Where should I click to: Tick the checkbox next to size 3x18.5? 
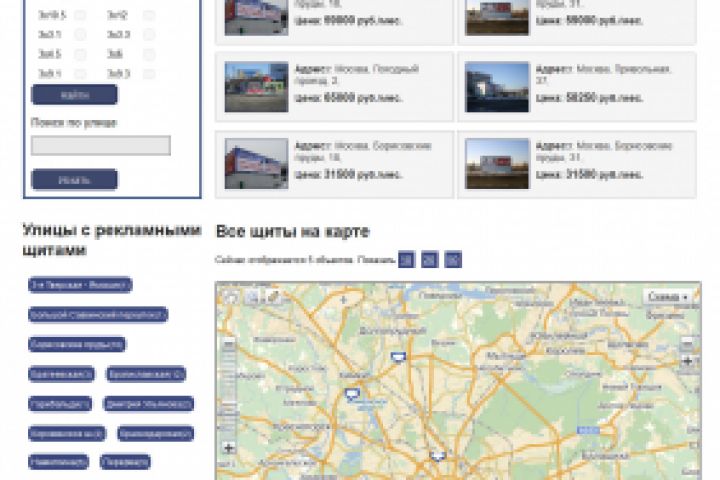click(x=80, y=15)
